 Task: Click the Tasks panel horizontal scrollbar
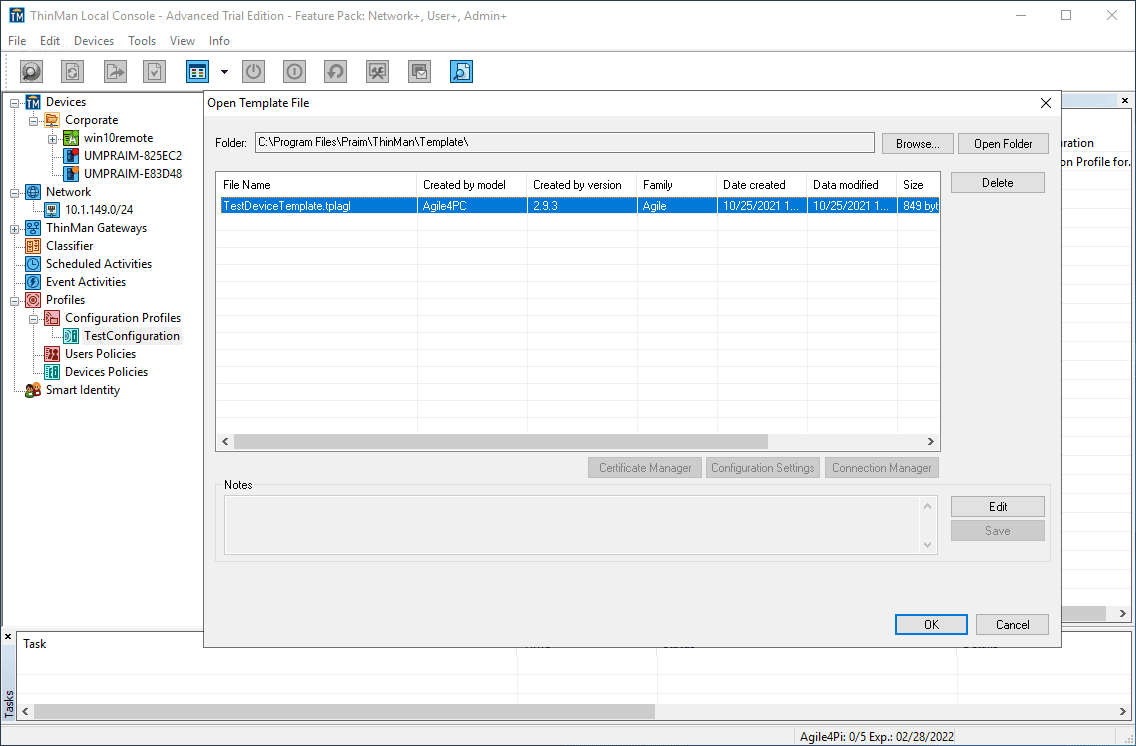click(344, 712)
